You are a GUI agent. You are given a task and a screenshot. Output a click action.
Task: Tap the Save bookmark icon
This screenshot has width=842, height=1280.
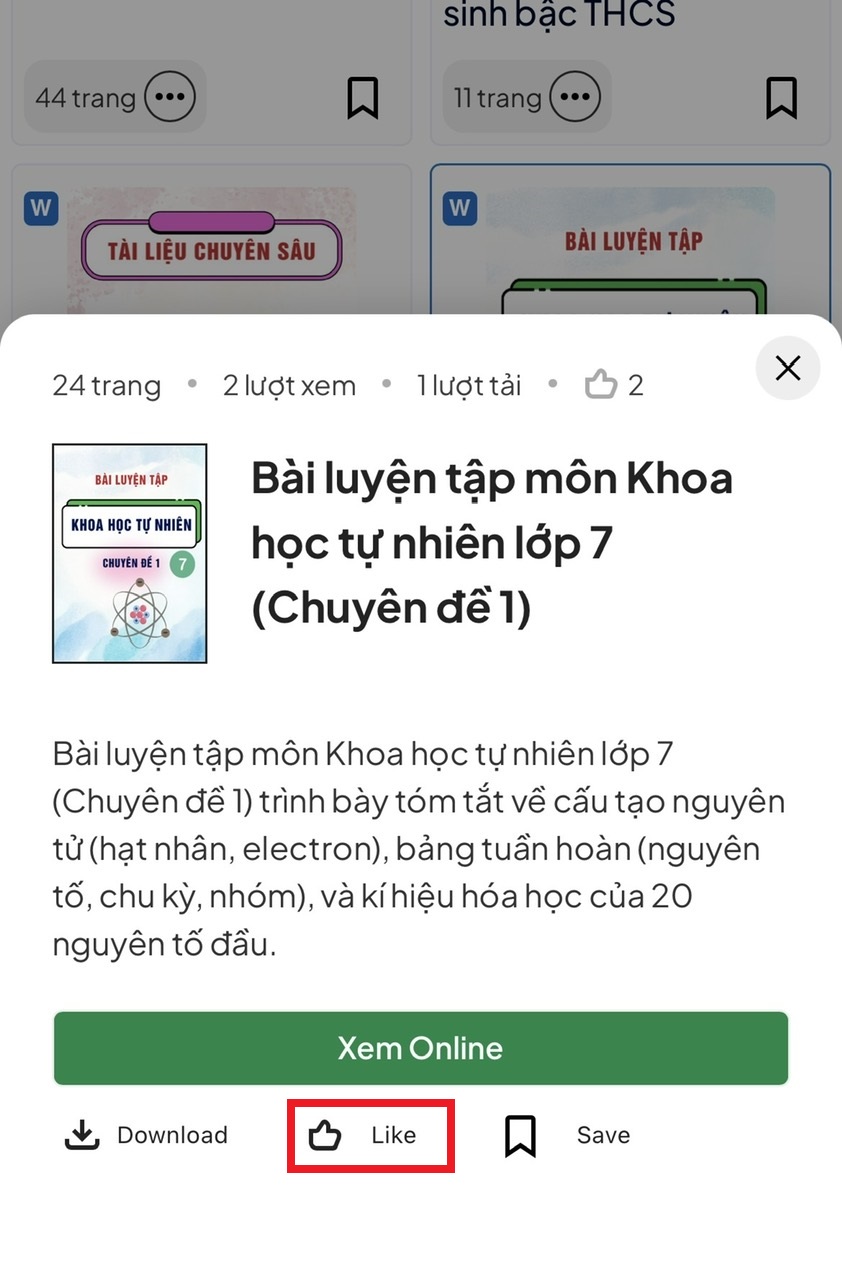coord(520,1136)
